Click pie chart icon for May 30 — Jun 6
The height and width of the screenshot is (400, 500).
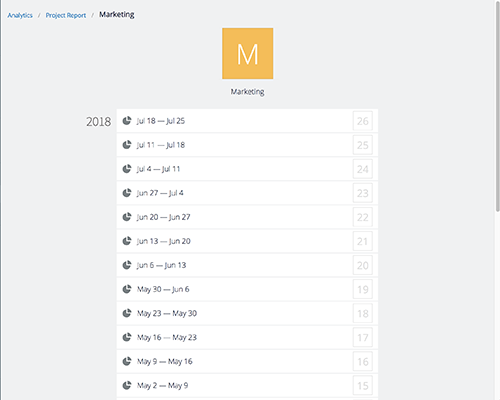pos(127,289)
